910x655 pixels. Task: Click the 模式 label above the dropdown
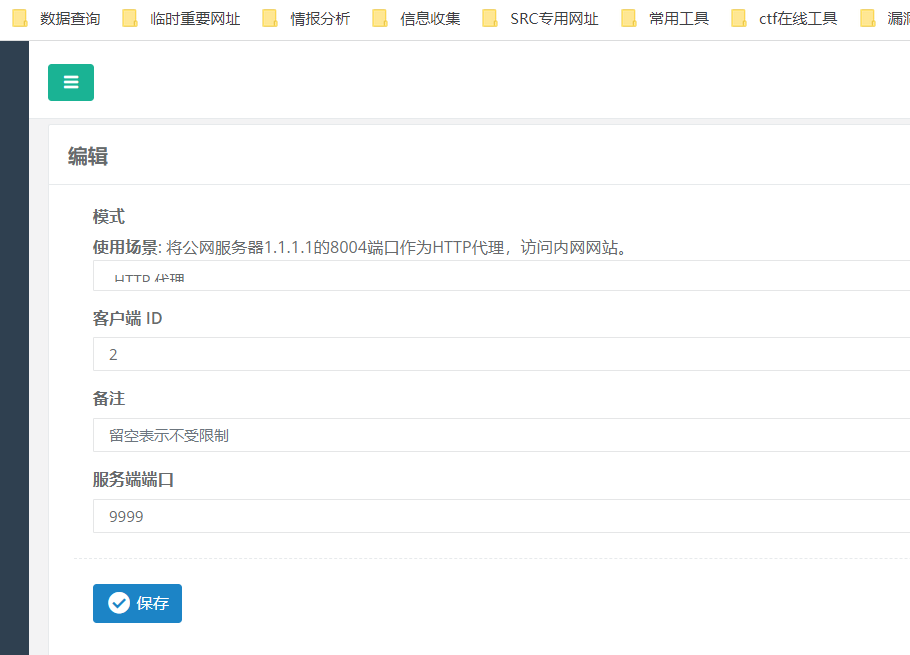109,217
